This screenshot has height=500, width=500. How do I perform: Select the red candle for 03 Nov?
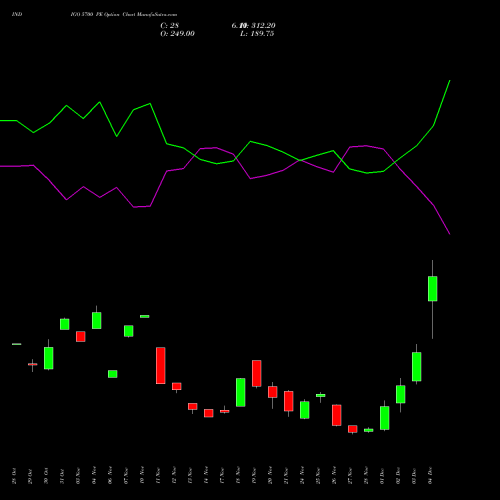tap(81, 336)
